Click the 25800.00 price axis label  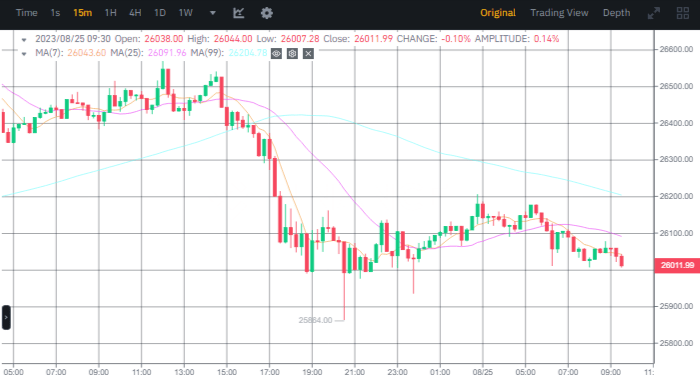click(x=676, y=343)
